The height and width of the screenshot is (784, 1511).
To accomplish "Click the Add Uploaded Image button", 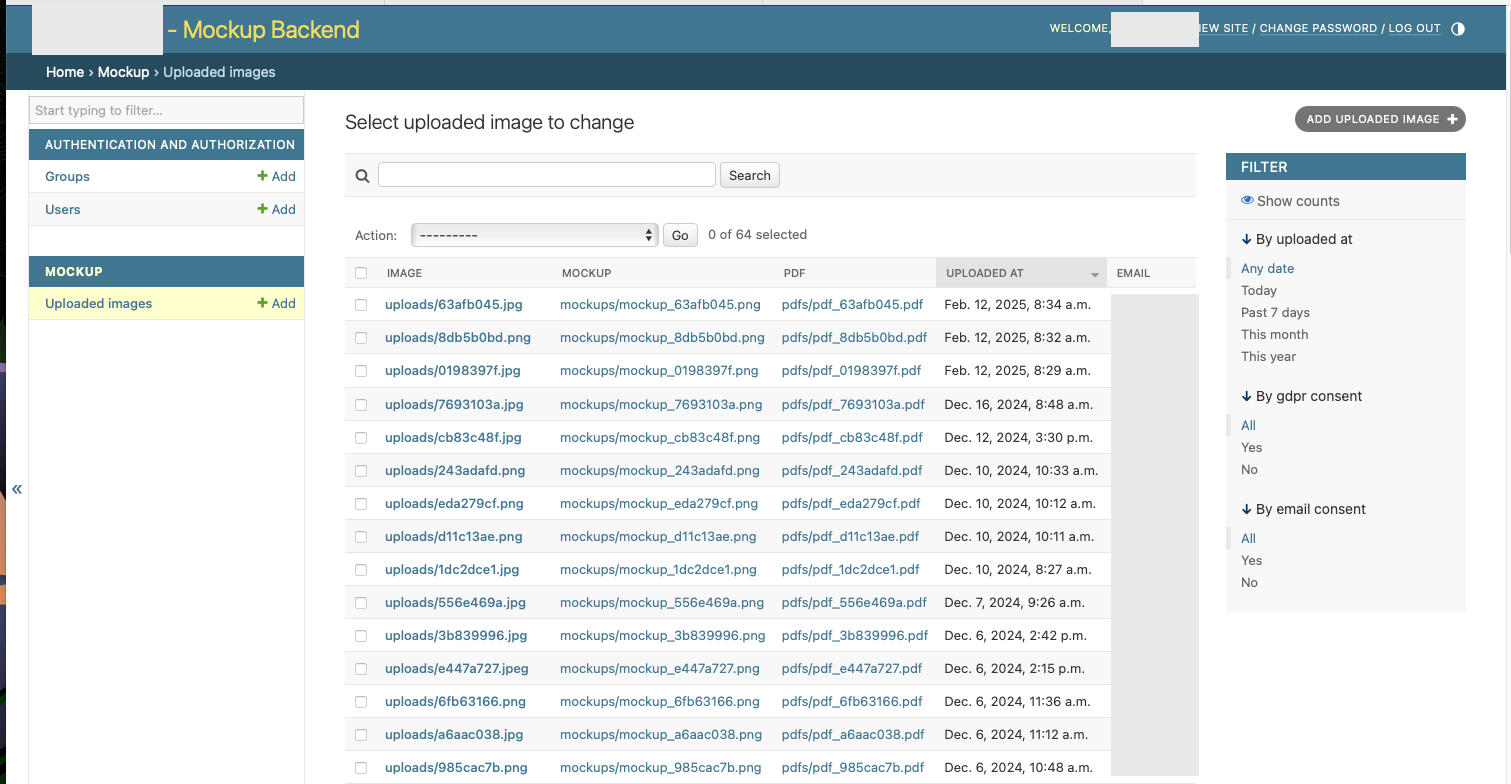I will (x=1379, y=119).
